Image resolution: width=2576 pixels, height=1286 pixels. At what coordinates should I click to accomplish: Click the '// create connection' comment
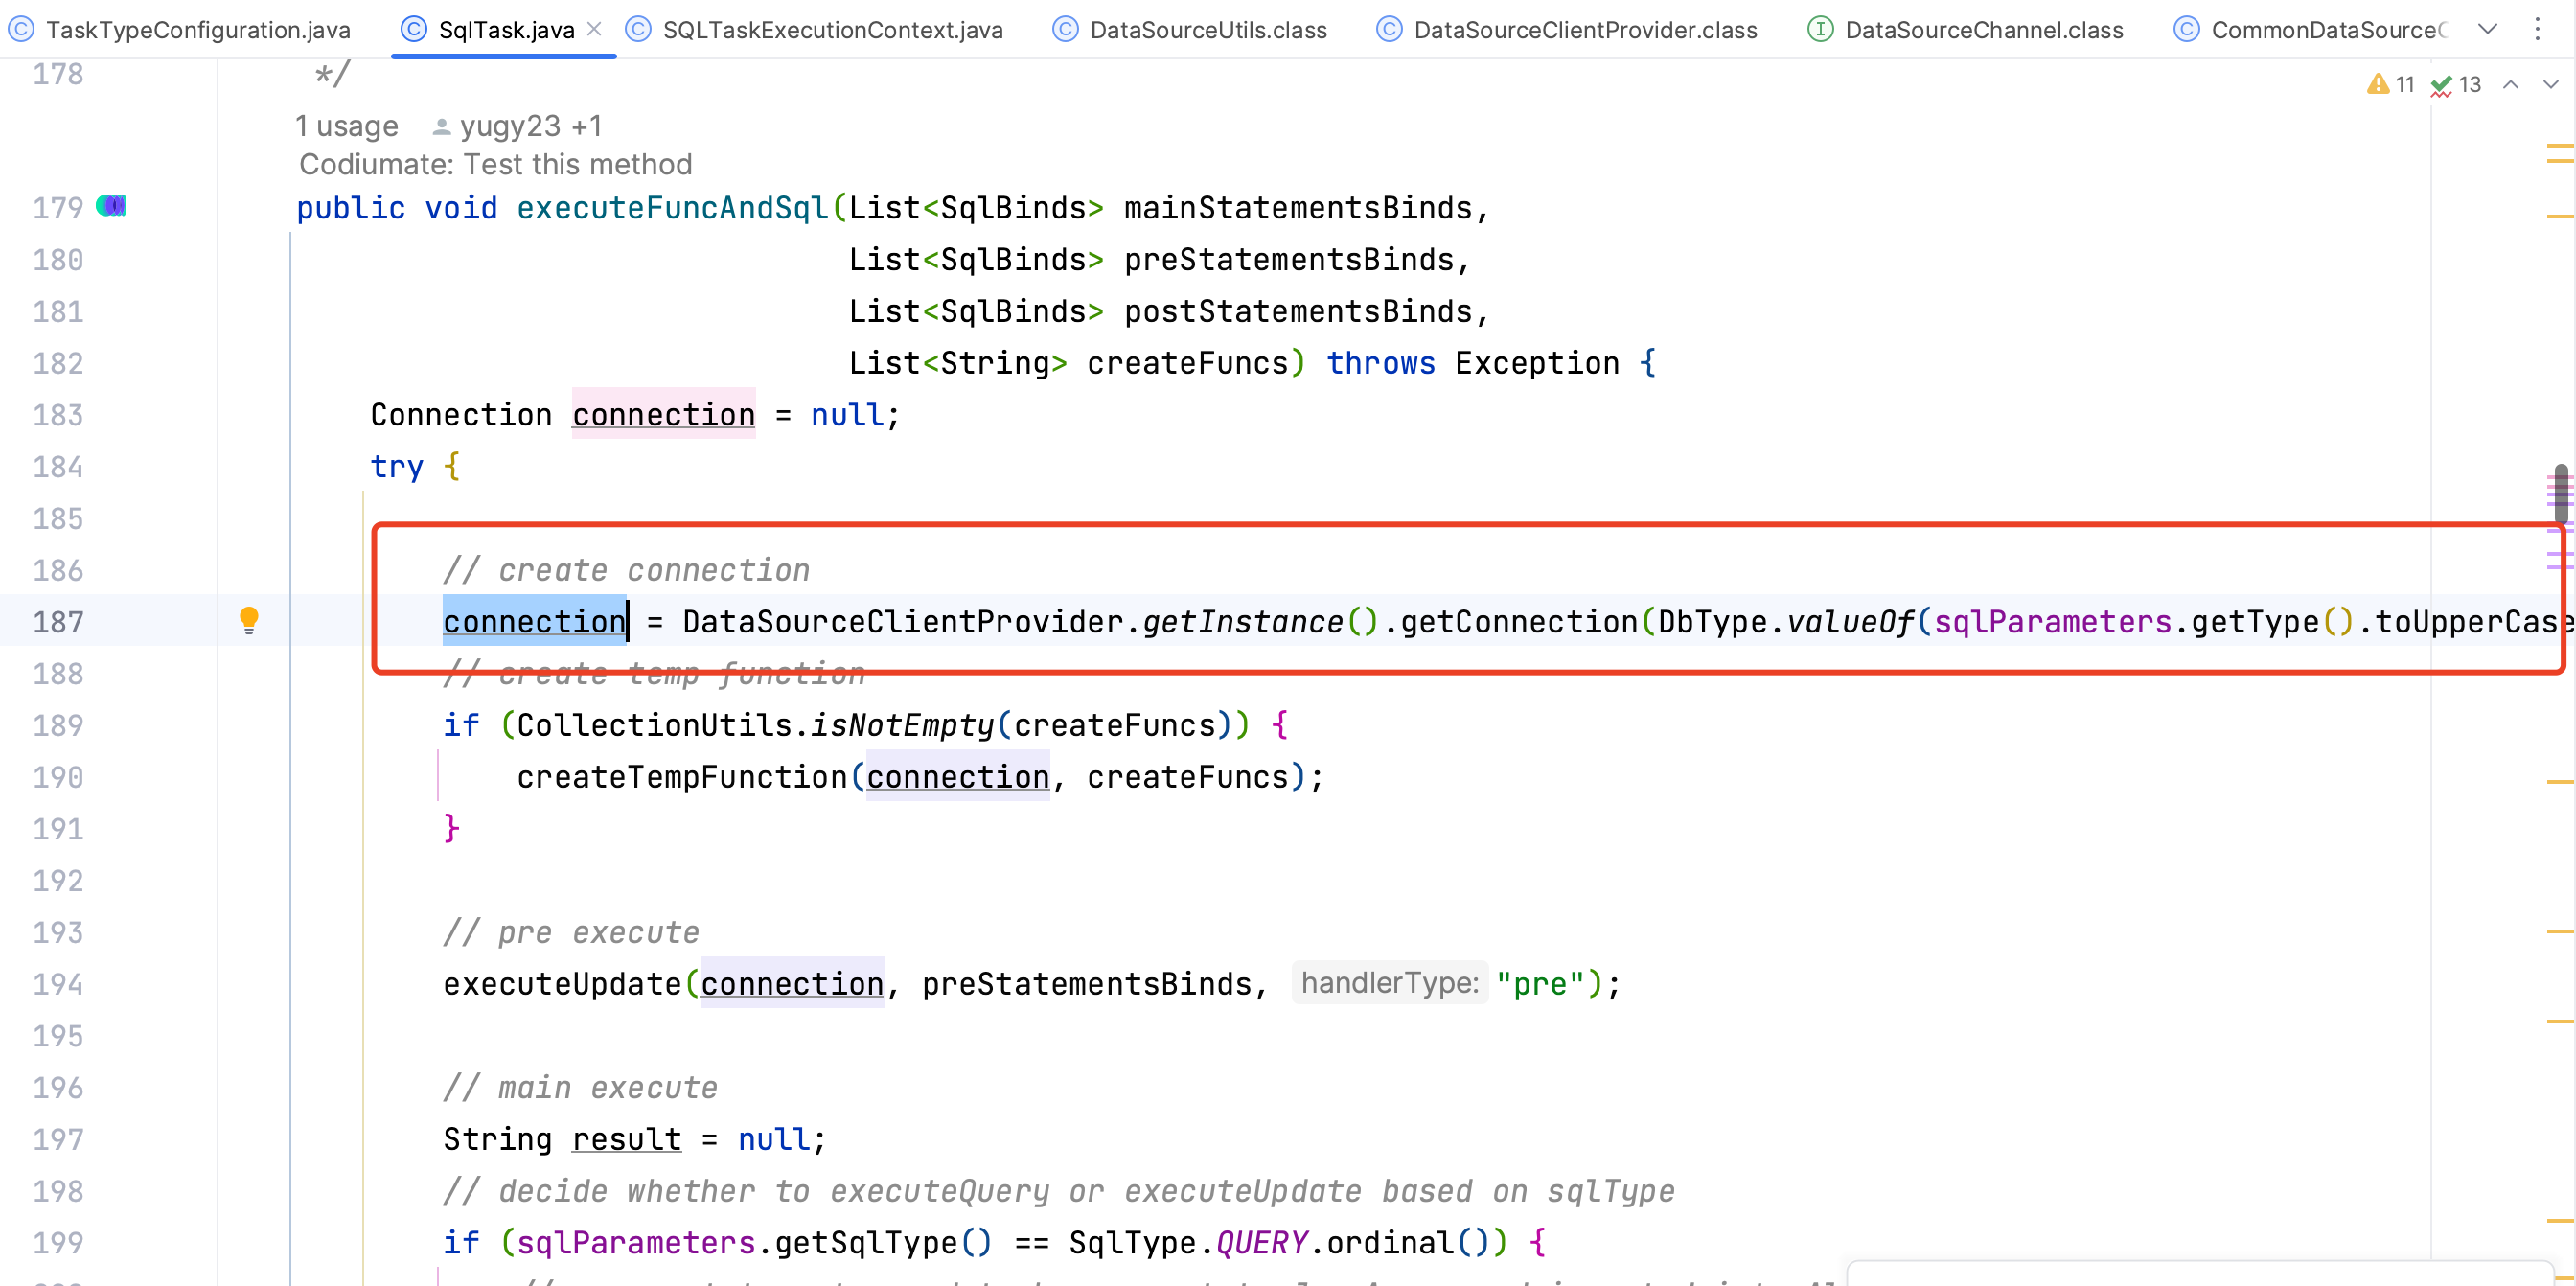[x=627, y=570]
